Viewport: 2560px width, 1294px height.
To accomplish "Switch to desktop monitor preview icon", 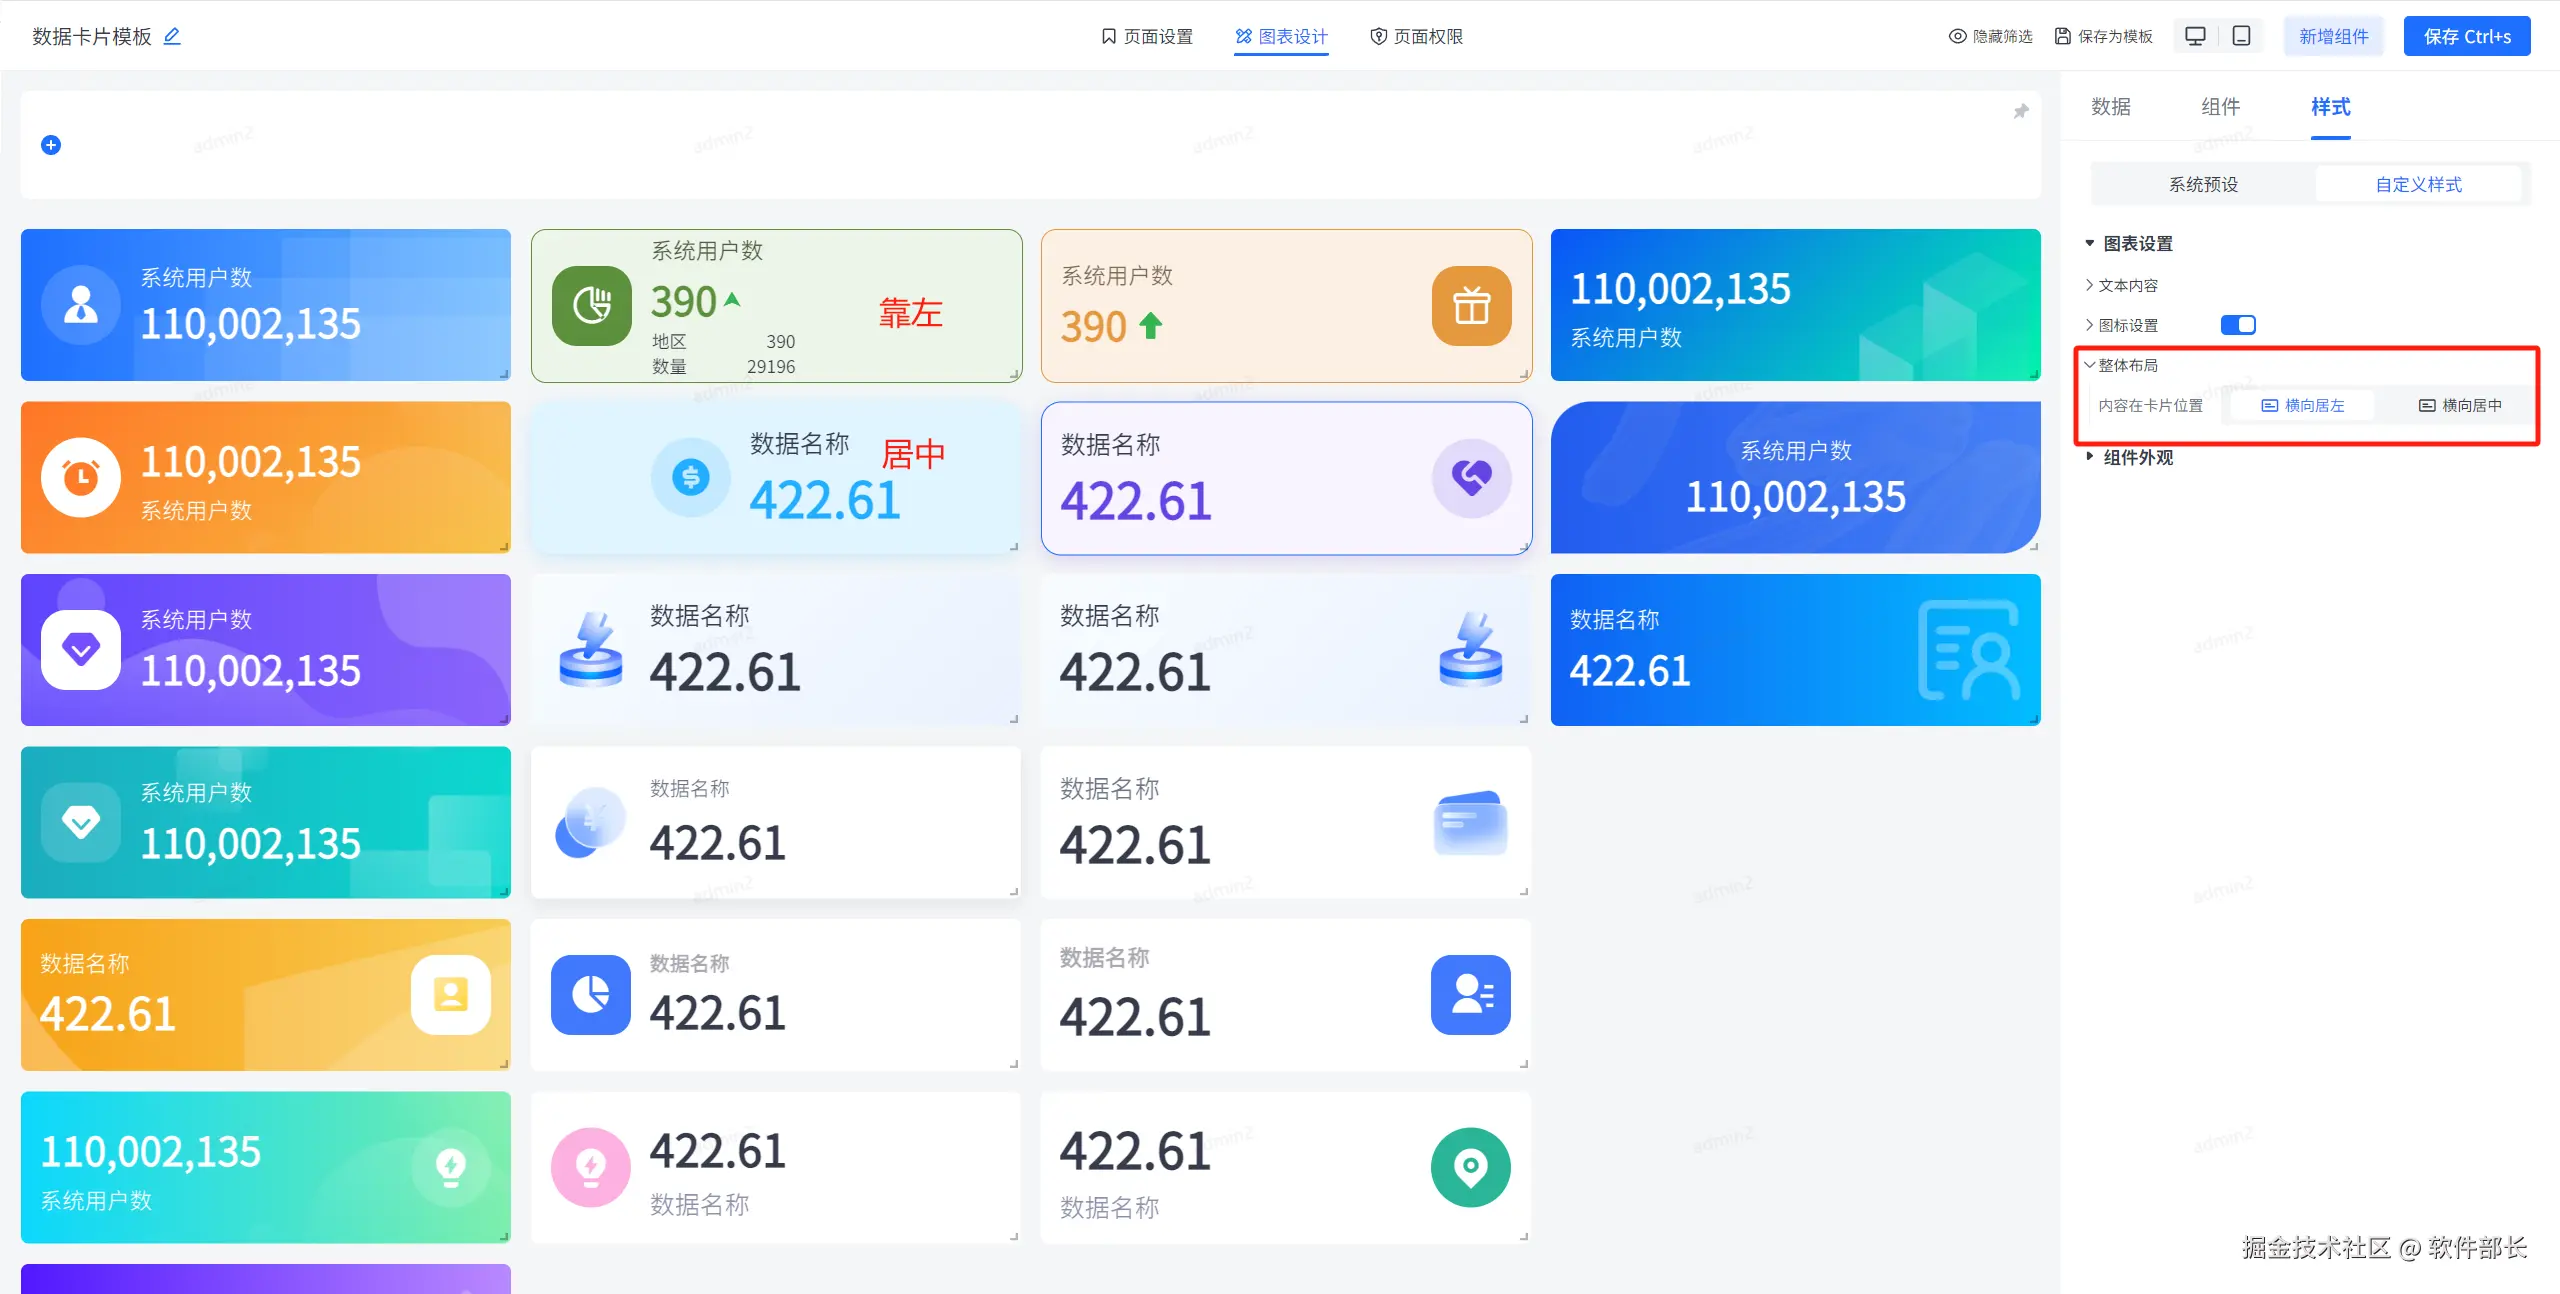I will click(x=2195, y=36).
